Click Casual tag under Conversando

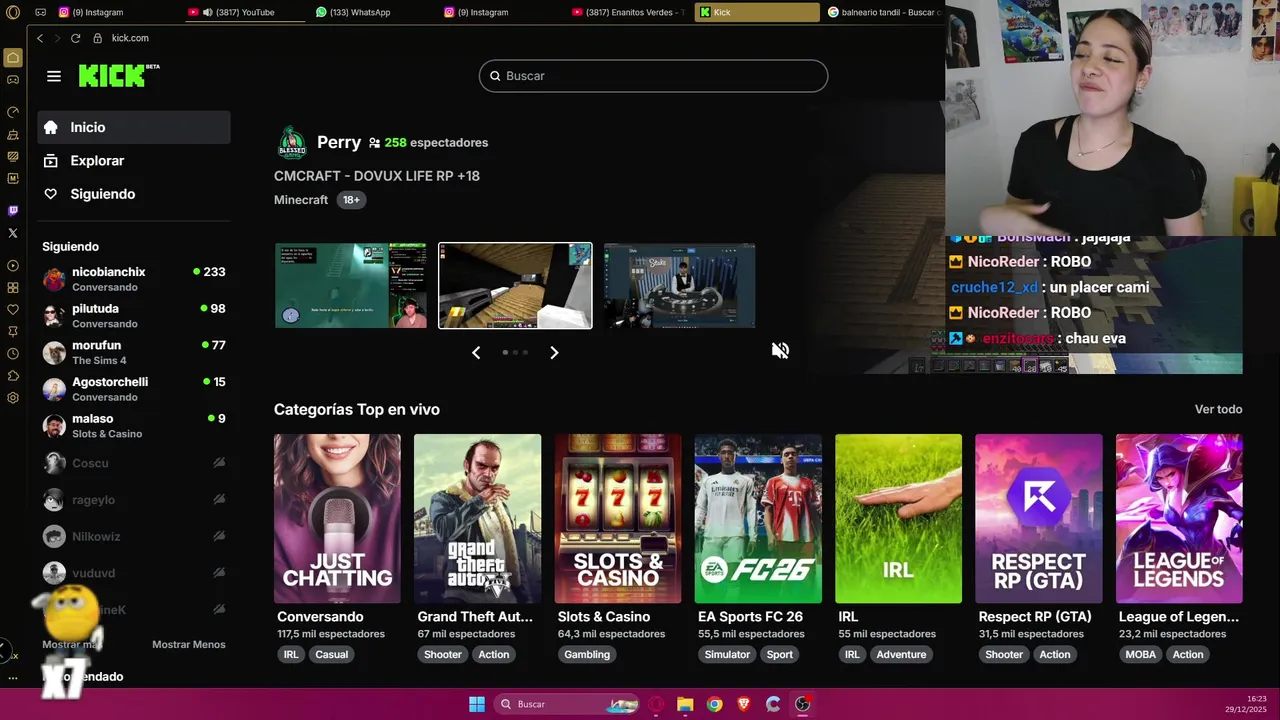click(x=332, y=655)
